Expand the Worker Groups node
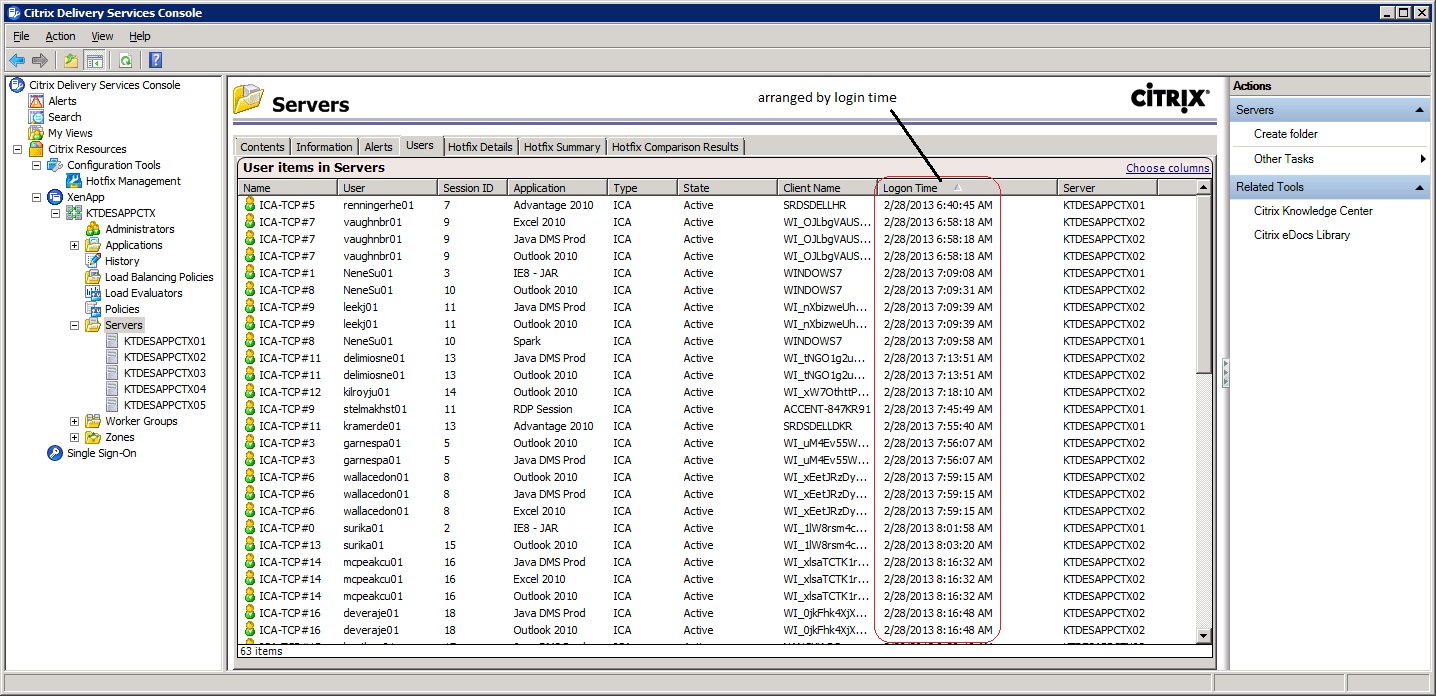 point(74,421)
